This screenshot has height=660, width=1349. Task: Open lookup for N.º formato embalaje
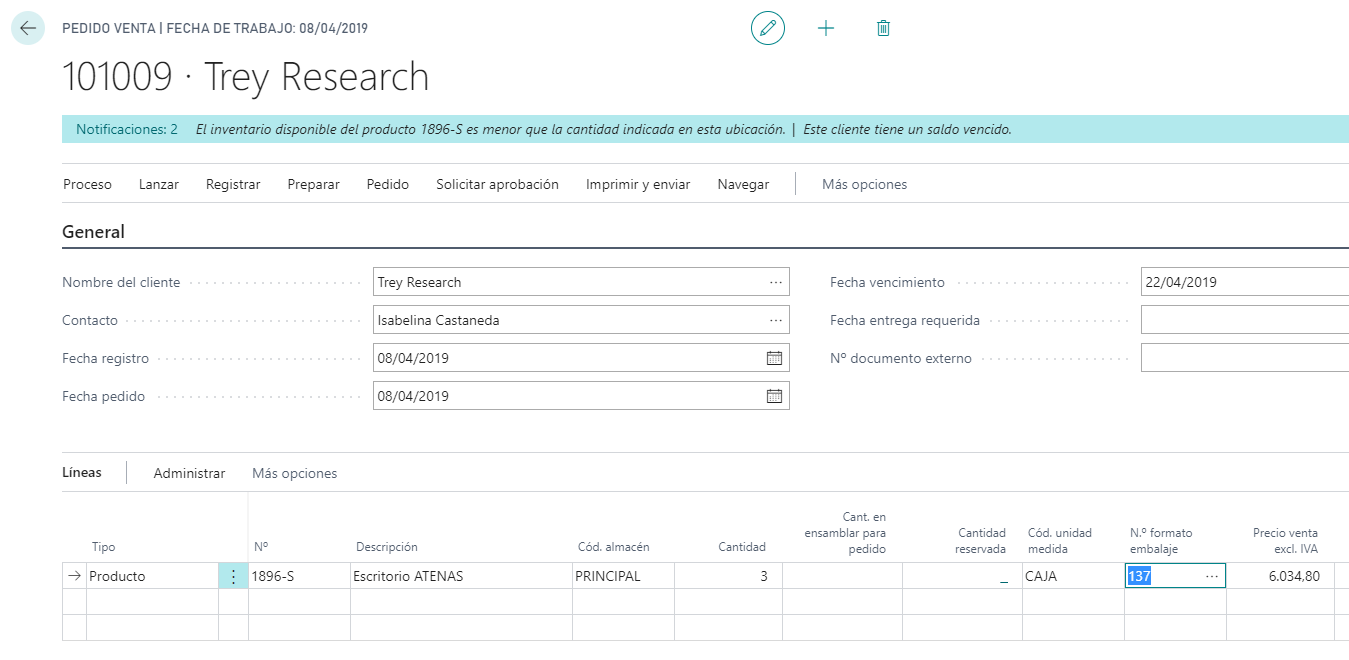pyautogui.click(x=1212, y=576)
